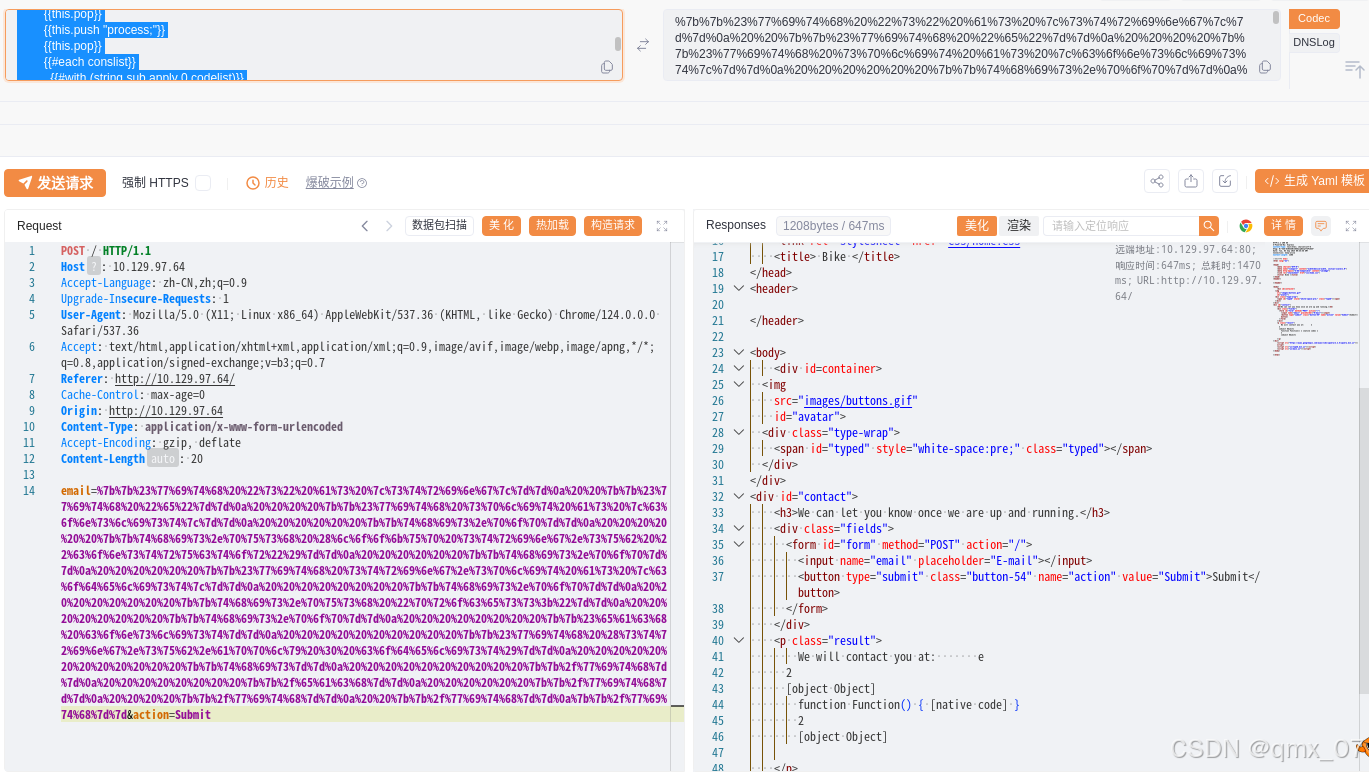Click the {{#each conslist}} line in codec input
Viewport: 1369px width, 772px height.
90,62
